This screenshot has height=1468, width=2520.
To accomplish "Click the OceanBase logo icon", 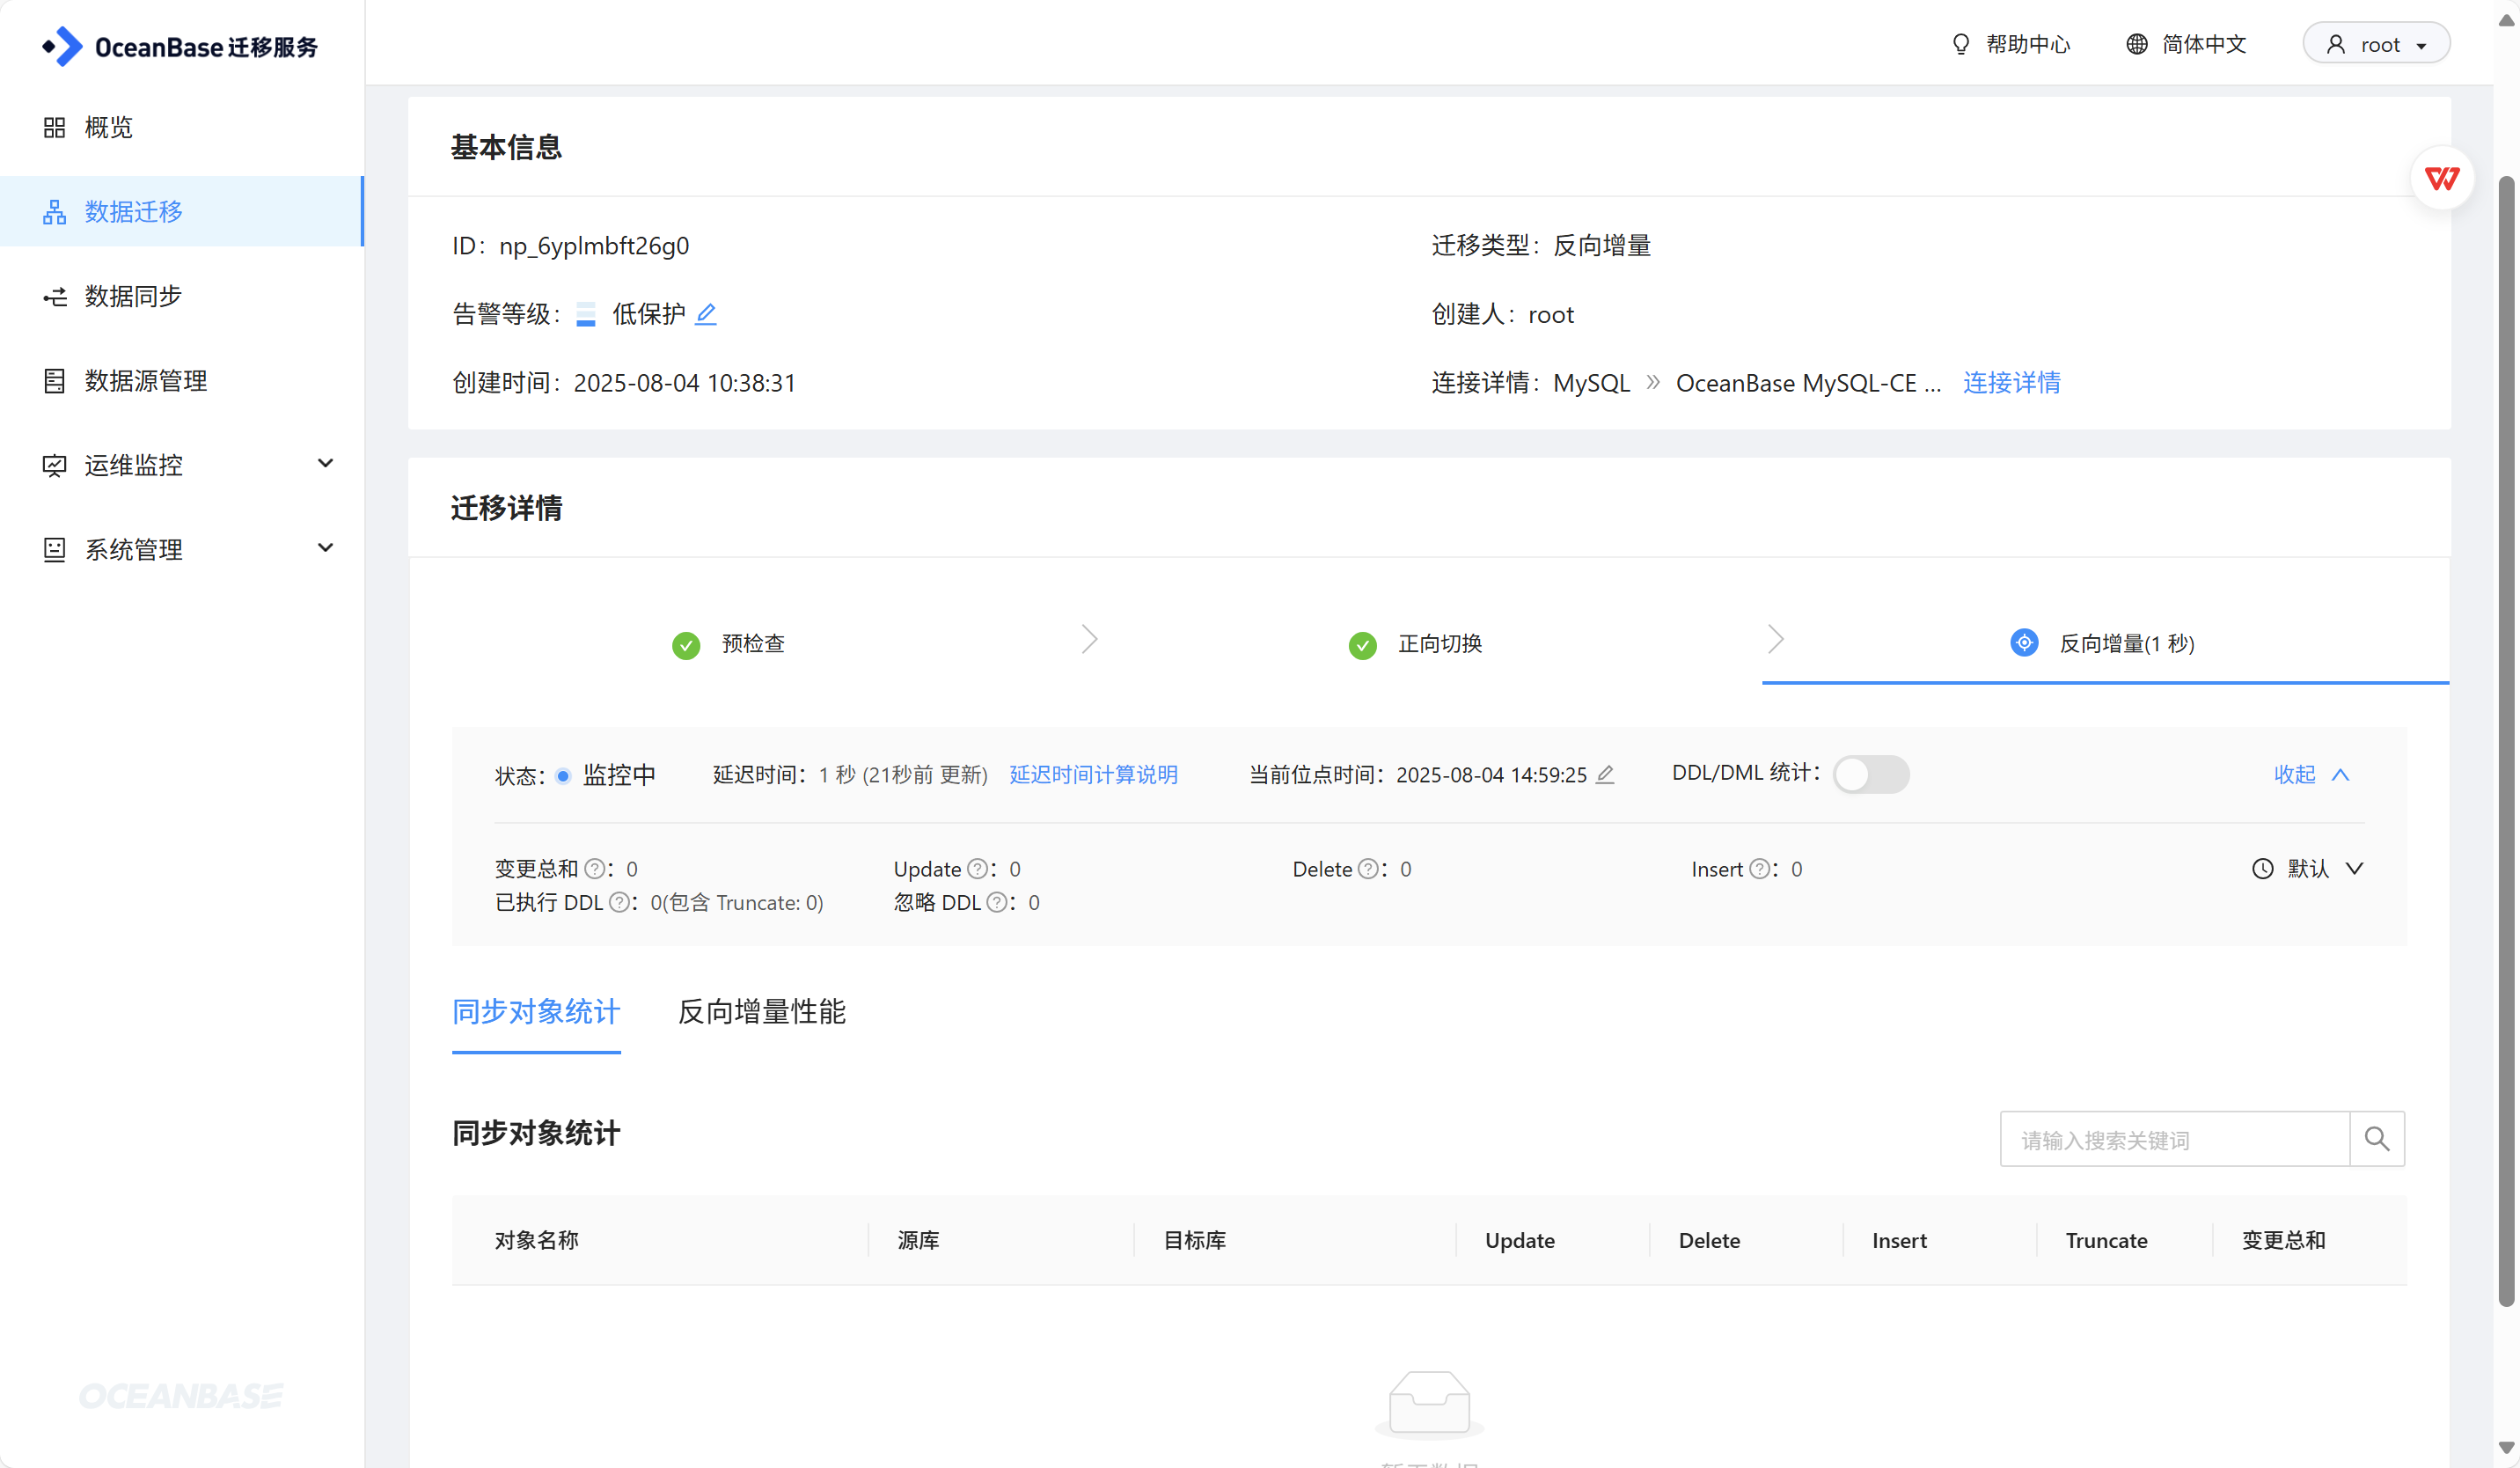I will point(62,46).
